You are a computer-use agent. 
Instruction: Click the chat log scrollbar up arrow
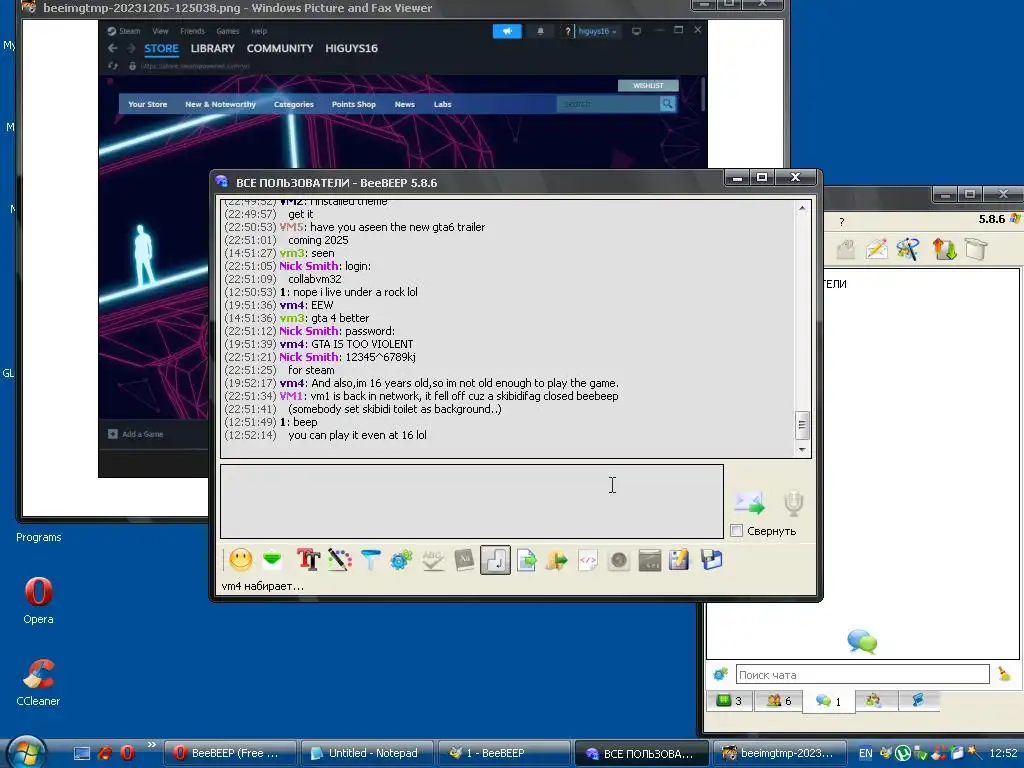tap(802, 208)
